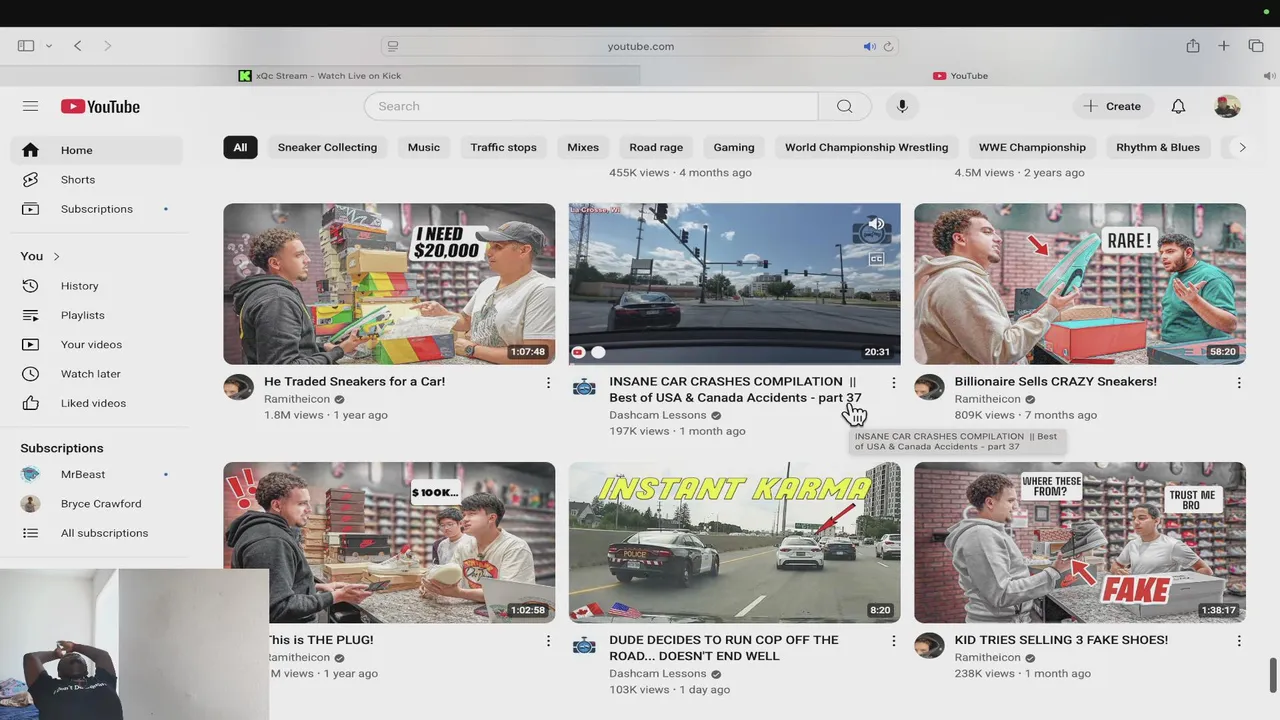Open the YouTube hamburger guide menu
This screenshot has height=720, width=1280.
point(30,106)
